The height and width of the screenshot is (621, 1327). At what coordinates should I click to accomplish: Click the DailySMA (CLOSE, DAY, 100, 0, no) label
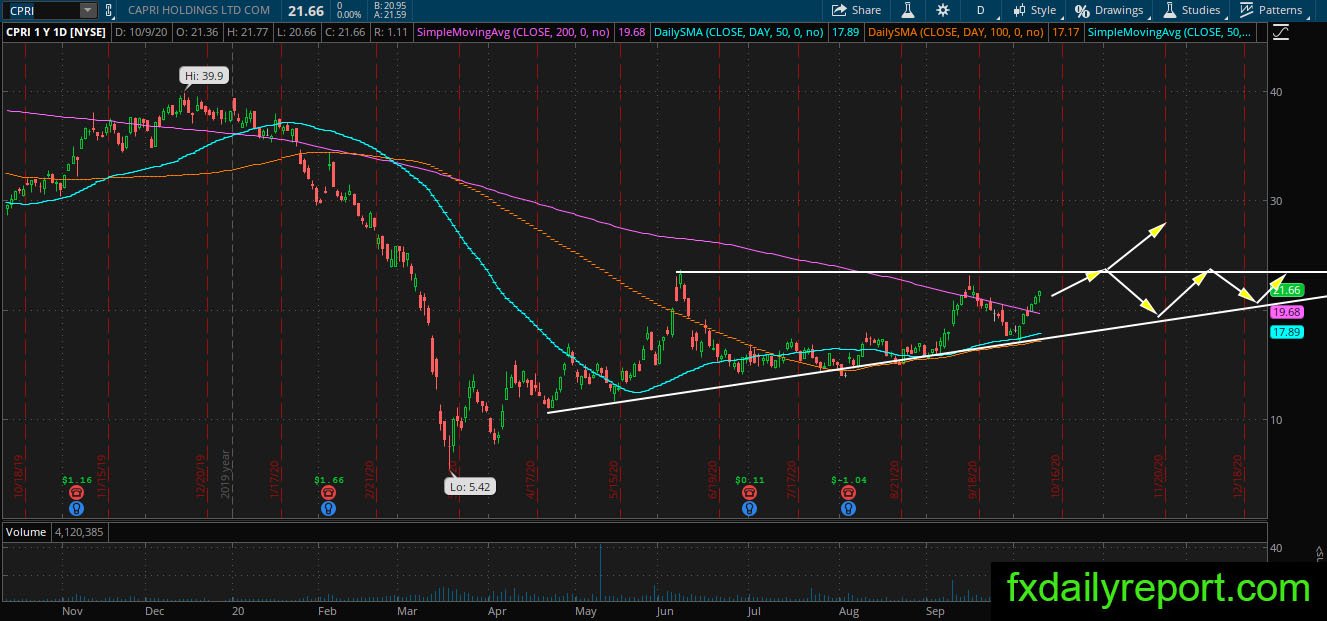pyautogui.click(x=957, y=33)
